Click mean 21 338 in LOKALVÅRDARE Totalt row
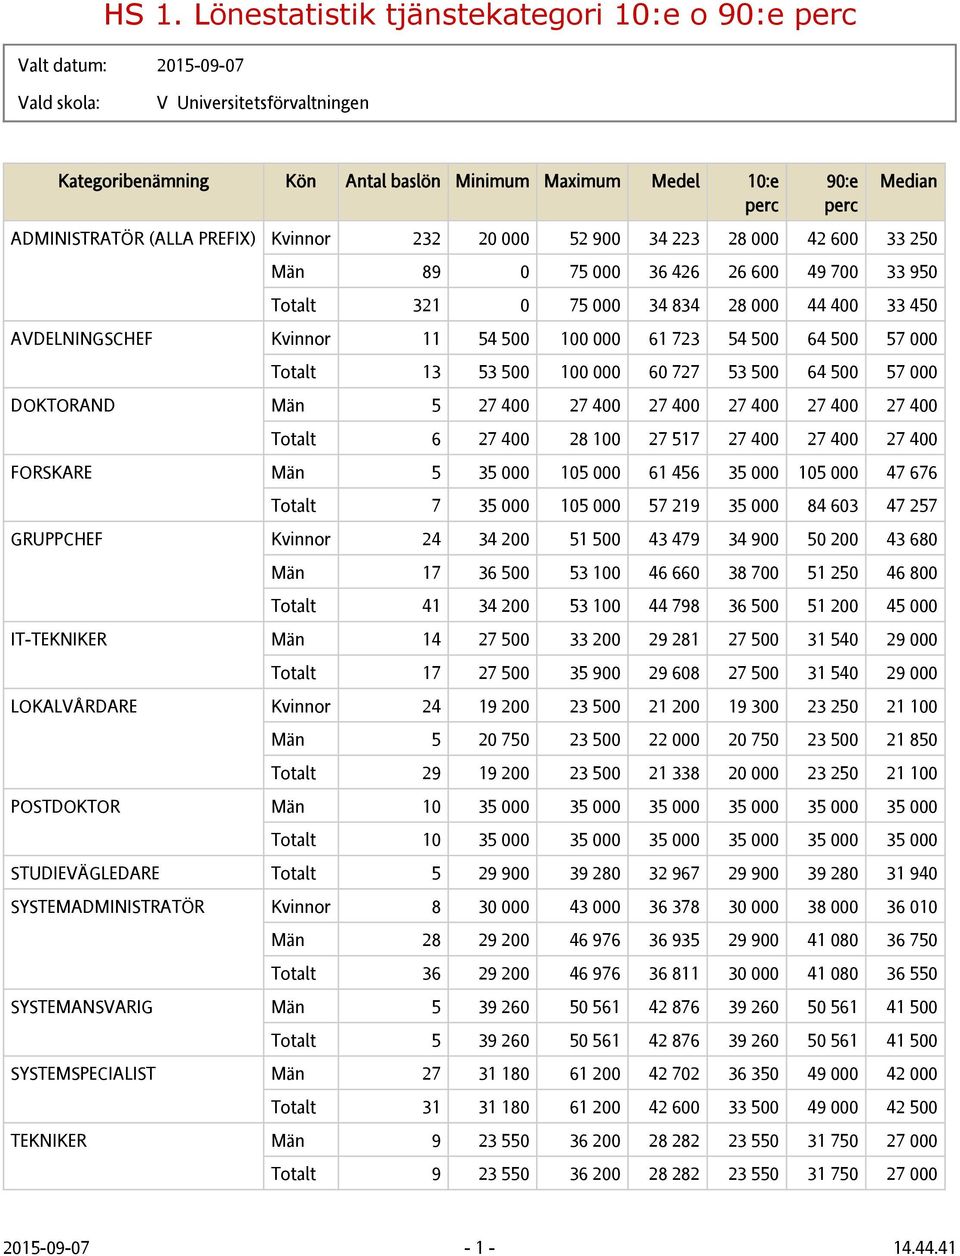The image size is (960, 1256). [674, 773]
